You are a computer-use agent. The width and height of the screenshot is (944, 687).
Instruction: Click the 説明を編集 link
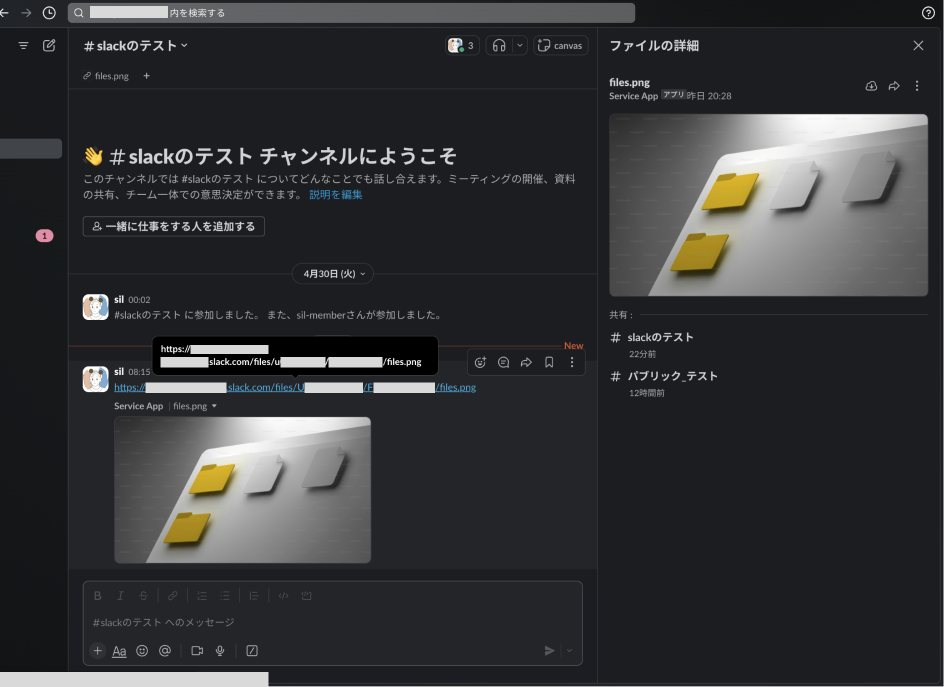coord(336,195)
